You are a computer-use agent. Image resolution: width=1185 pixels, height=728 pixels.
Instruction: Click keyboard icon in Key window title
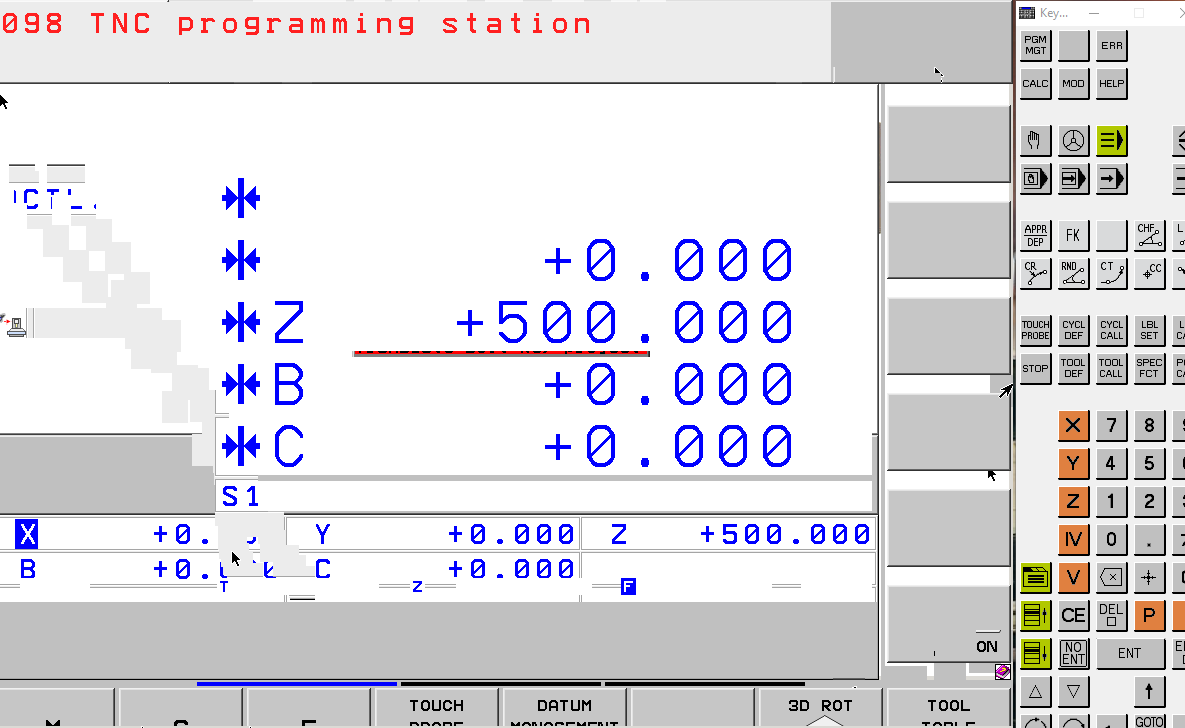(x=1027, y=13)
